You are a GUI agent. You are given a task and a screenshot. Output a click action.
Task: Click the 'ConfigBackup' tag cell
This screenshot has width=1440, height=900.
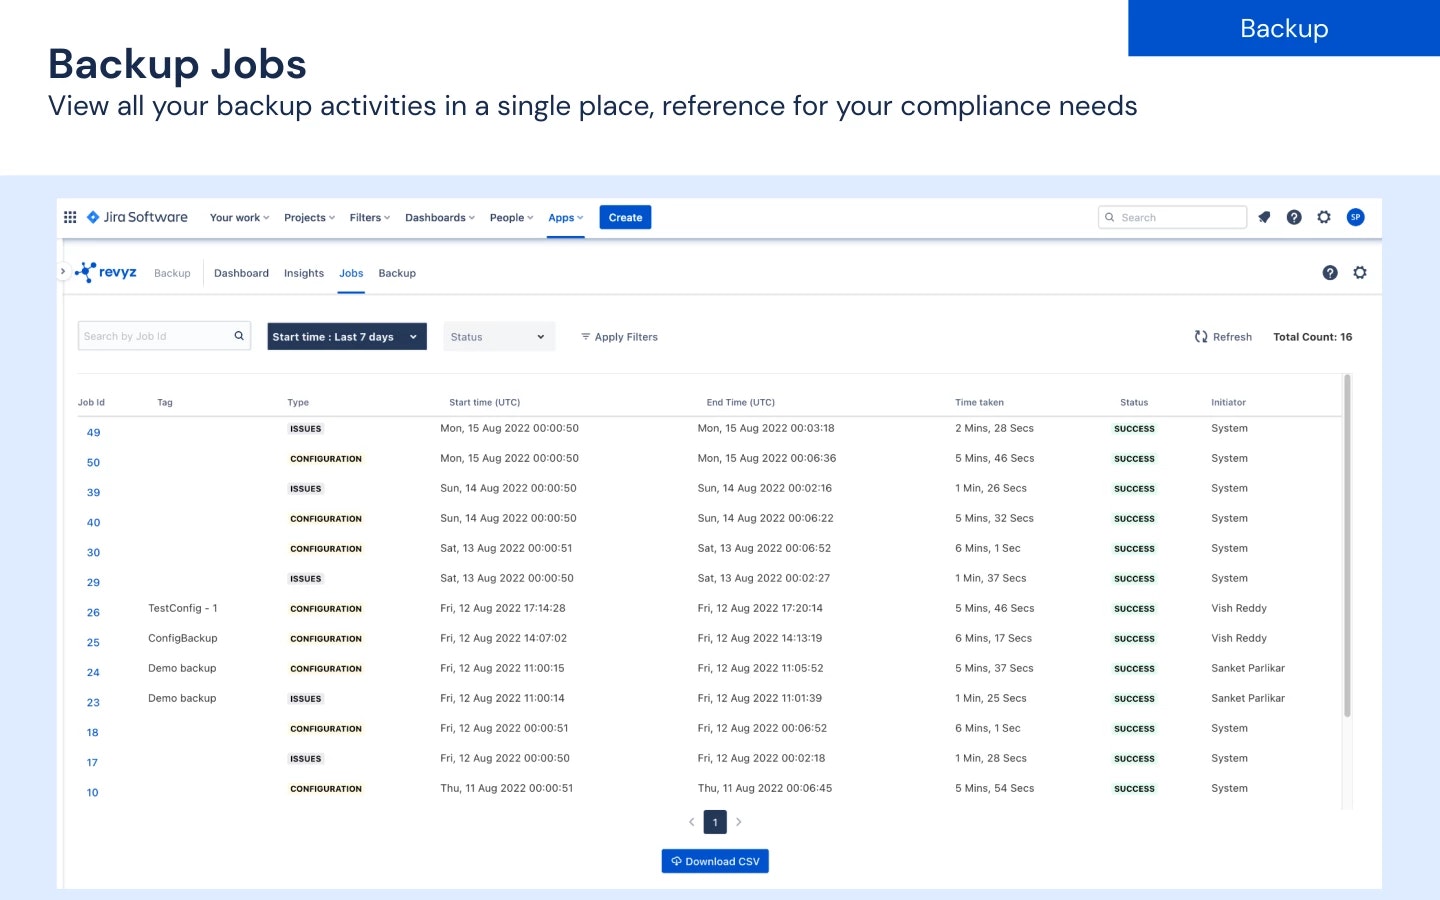[182, 638]
